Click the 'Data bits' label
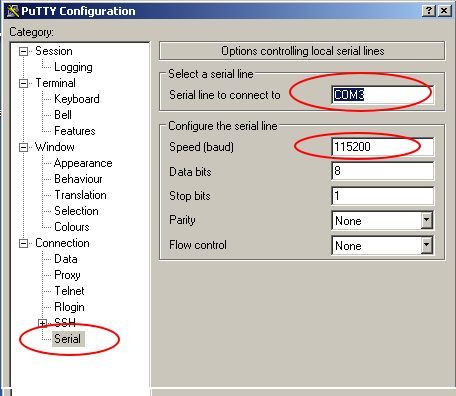Image resolution: width=456 pixels, height=396 pixels. (x=190, y=172)
